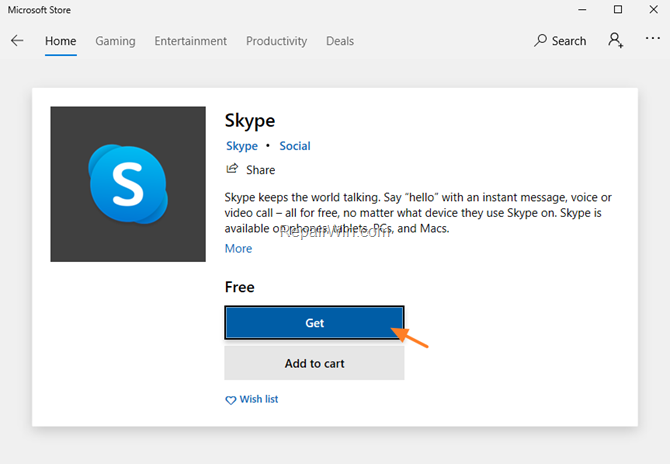
Task: Click Add to cart
Action: 314,363
